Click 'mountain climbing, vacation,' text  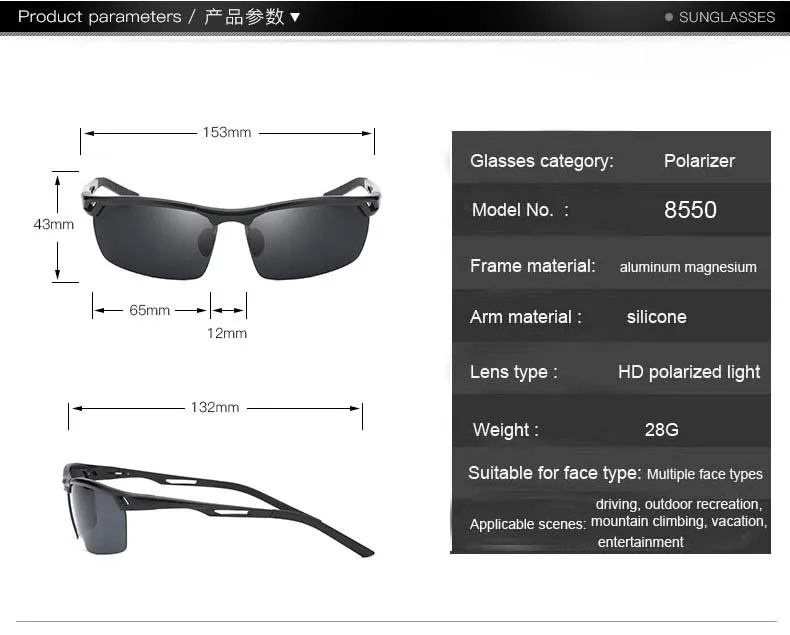coord(679,521)
